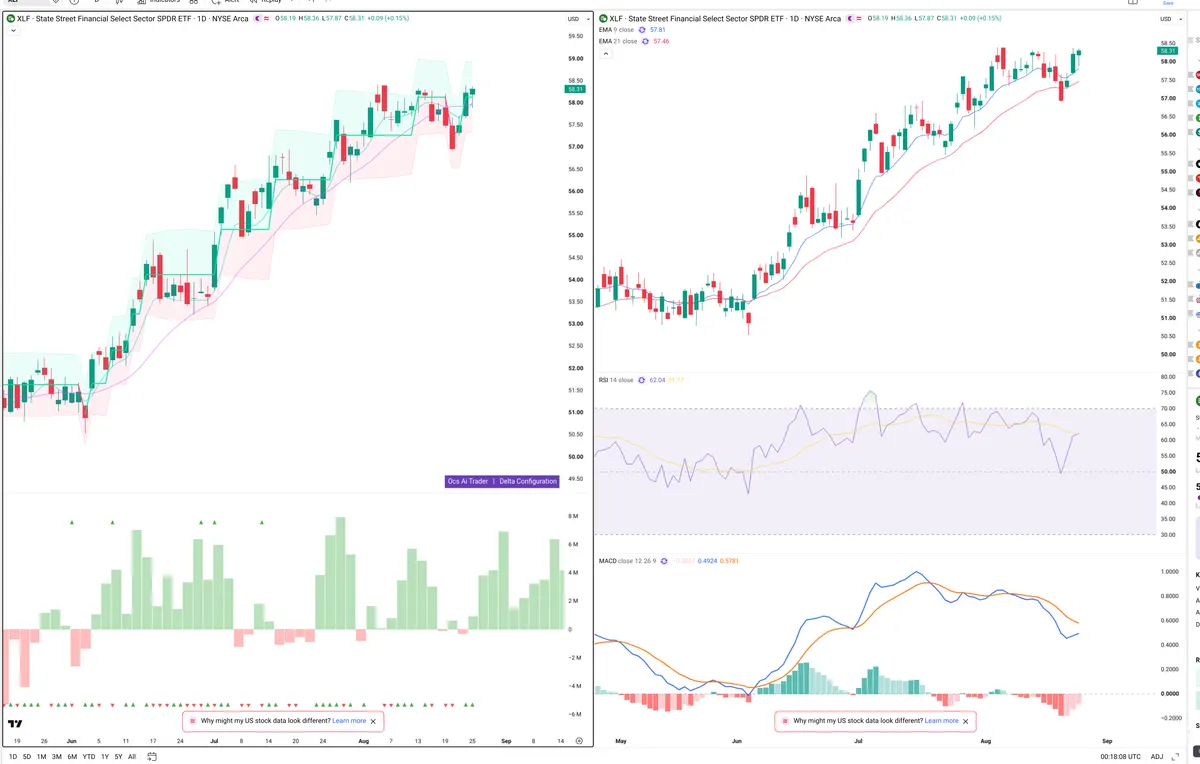The height and width of the screenshot is (764, 1200).
Task: Click the 58.31 price label on left chart axis
Action: click(575, 89)
